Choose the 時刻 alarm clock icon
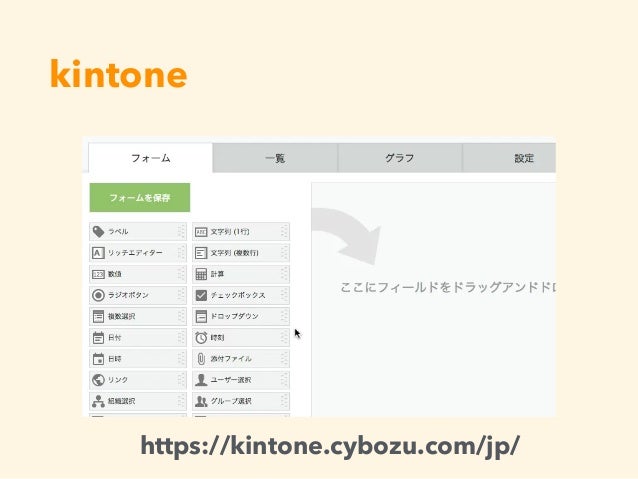Viewport: 638px width, 479px height. click(201, 337)
